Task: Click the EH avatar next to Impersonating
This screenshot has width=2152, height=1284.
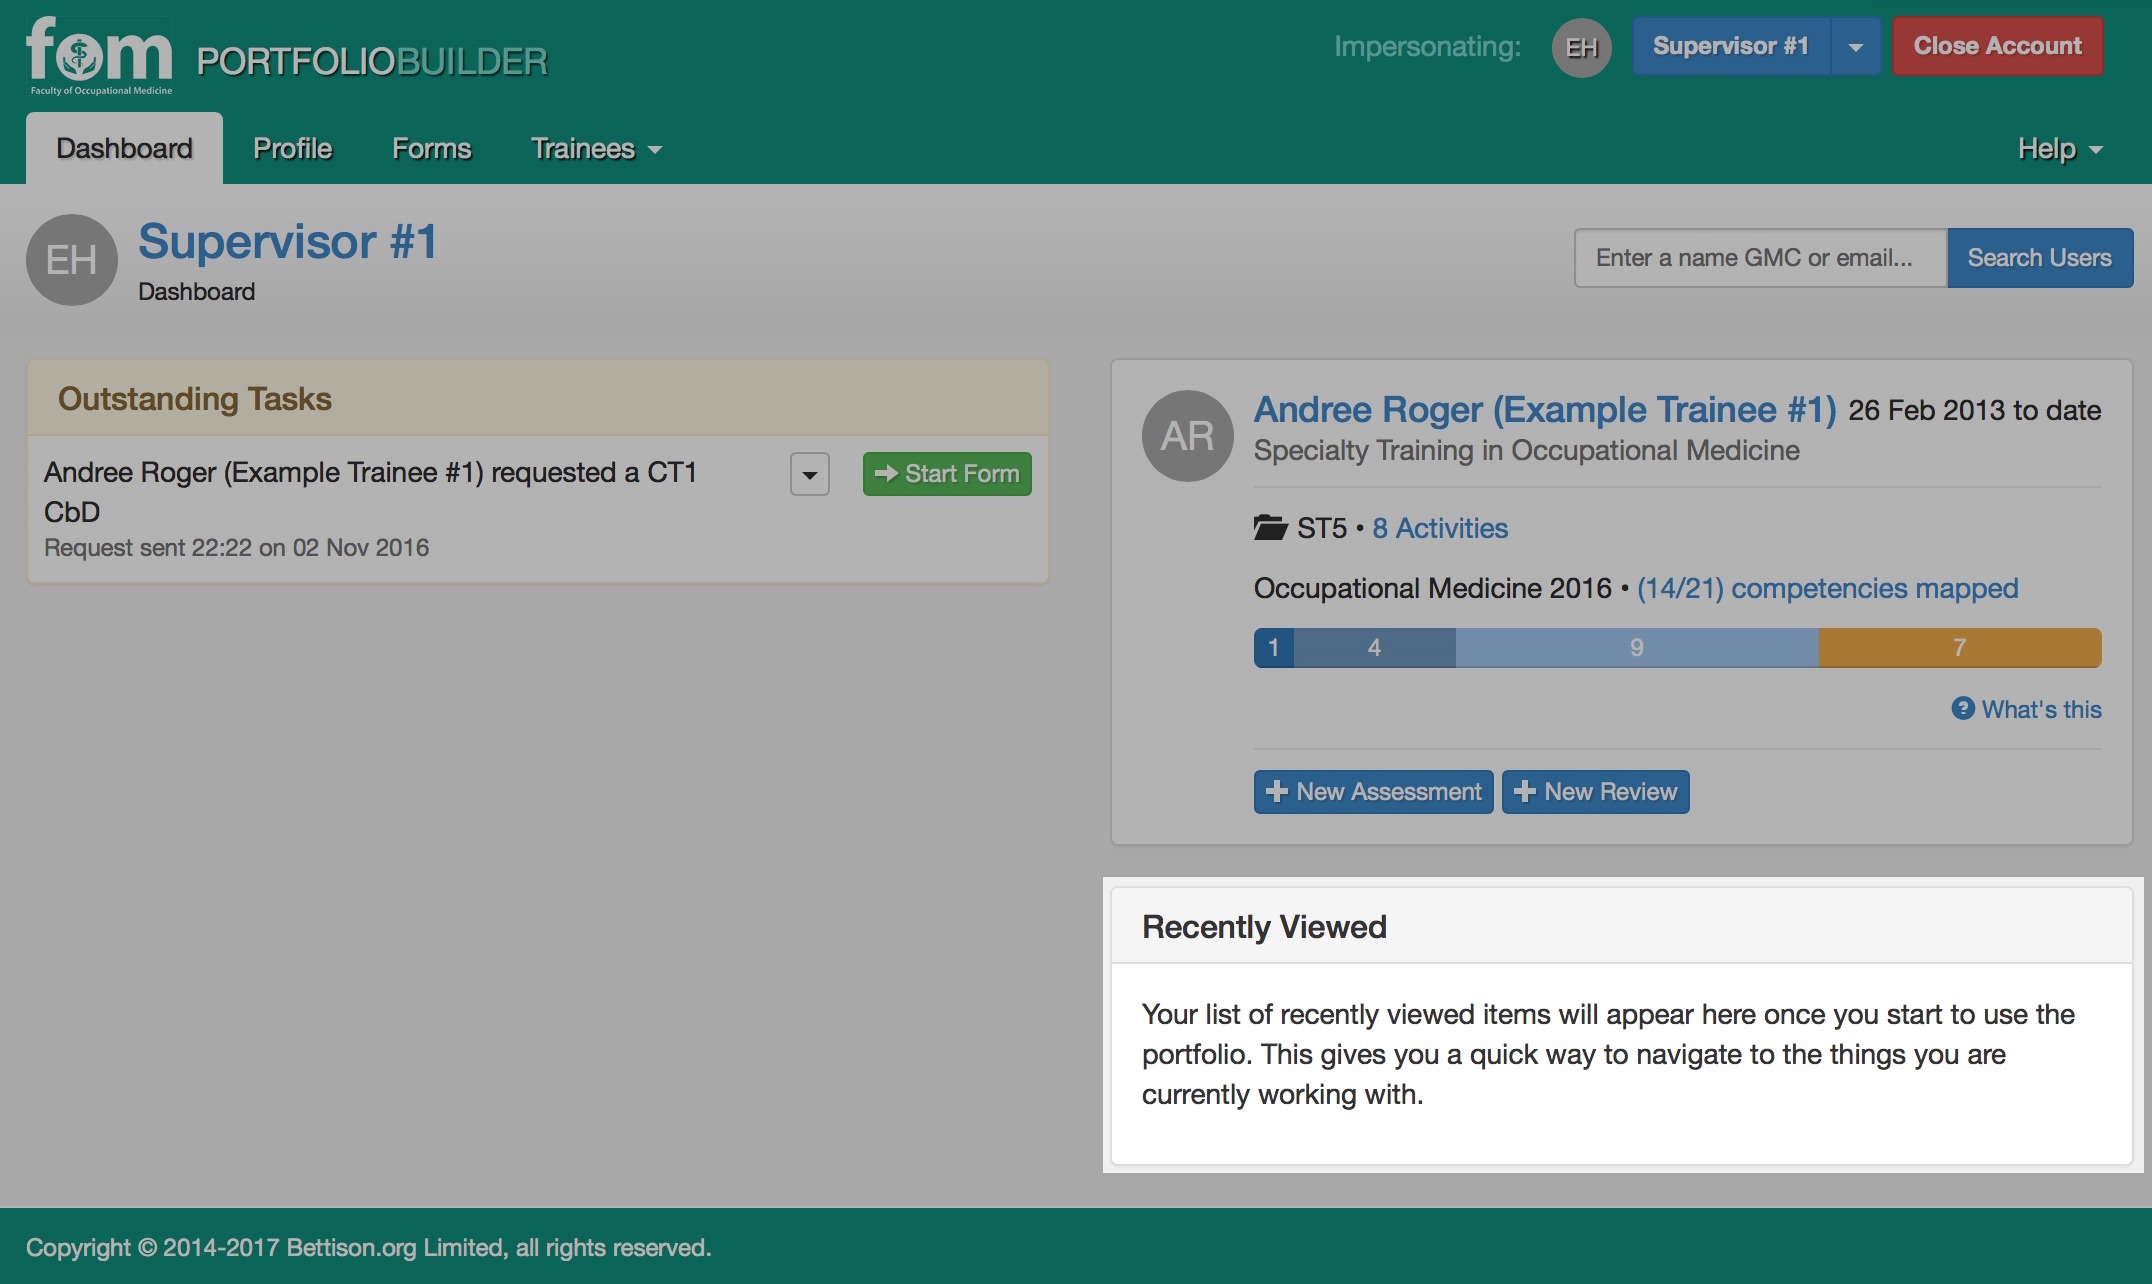Action: click(1581, 47)
